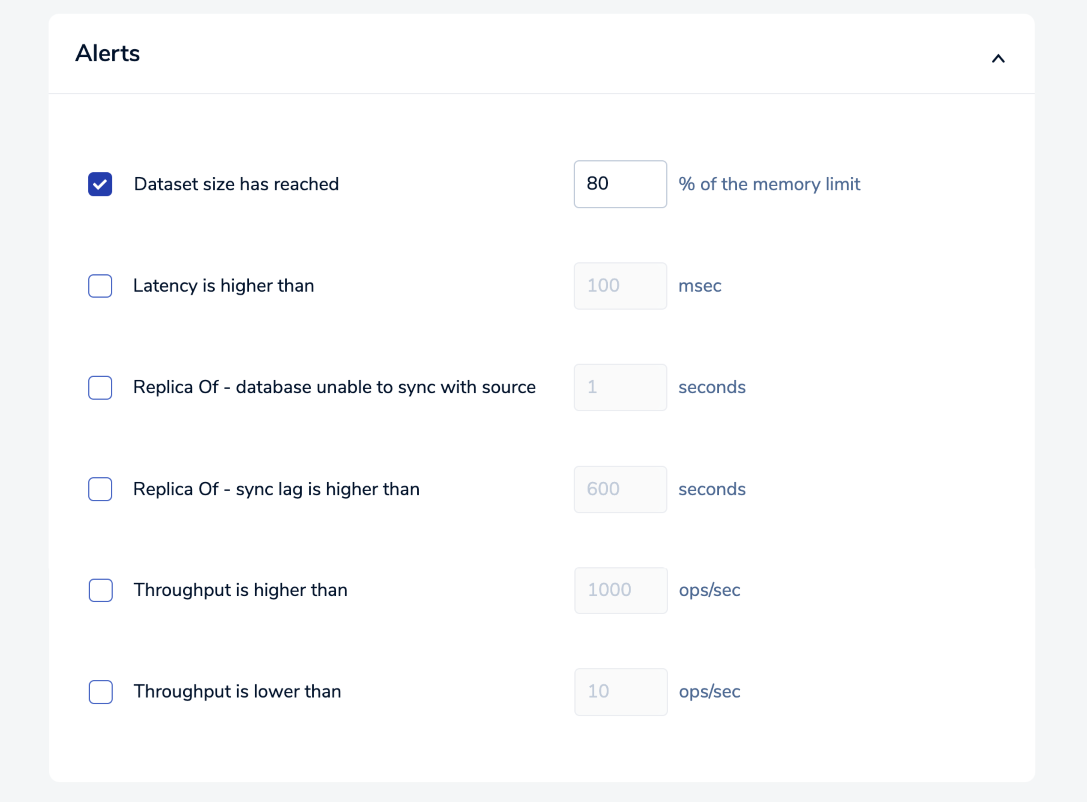This screenshot has width=1087, height=802.
Task: Click Replica Of sync lag label
Action: (x=276, y=489)
